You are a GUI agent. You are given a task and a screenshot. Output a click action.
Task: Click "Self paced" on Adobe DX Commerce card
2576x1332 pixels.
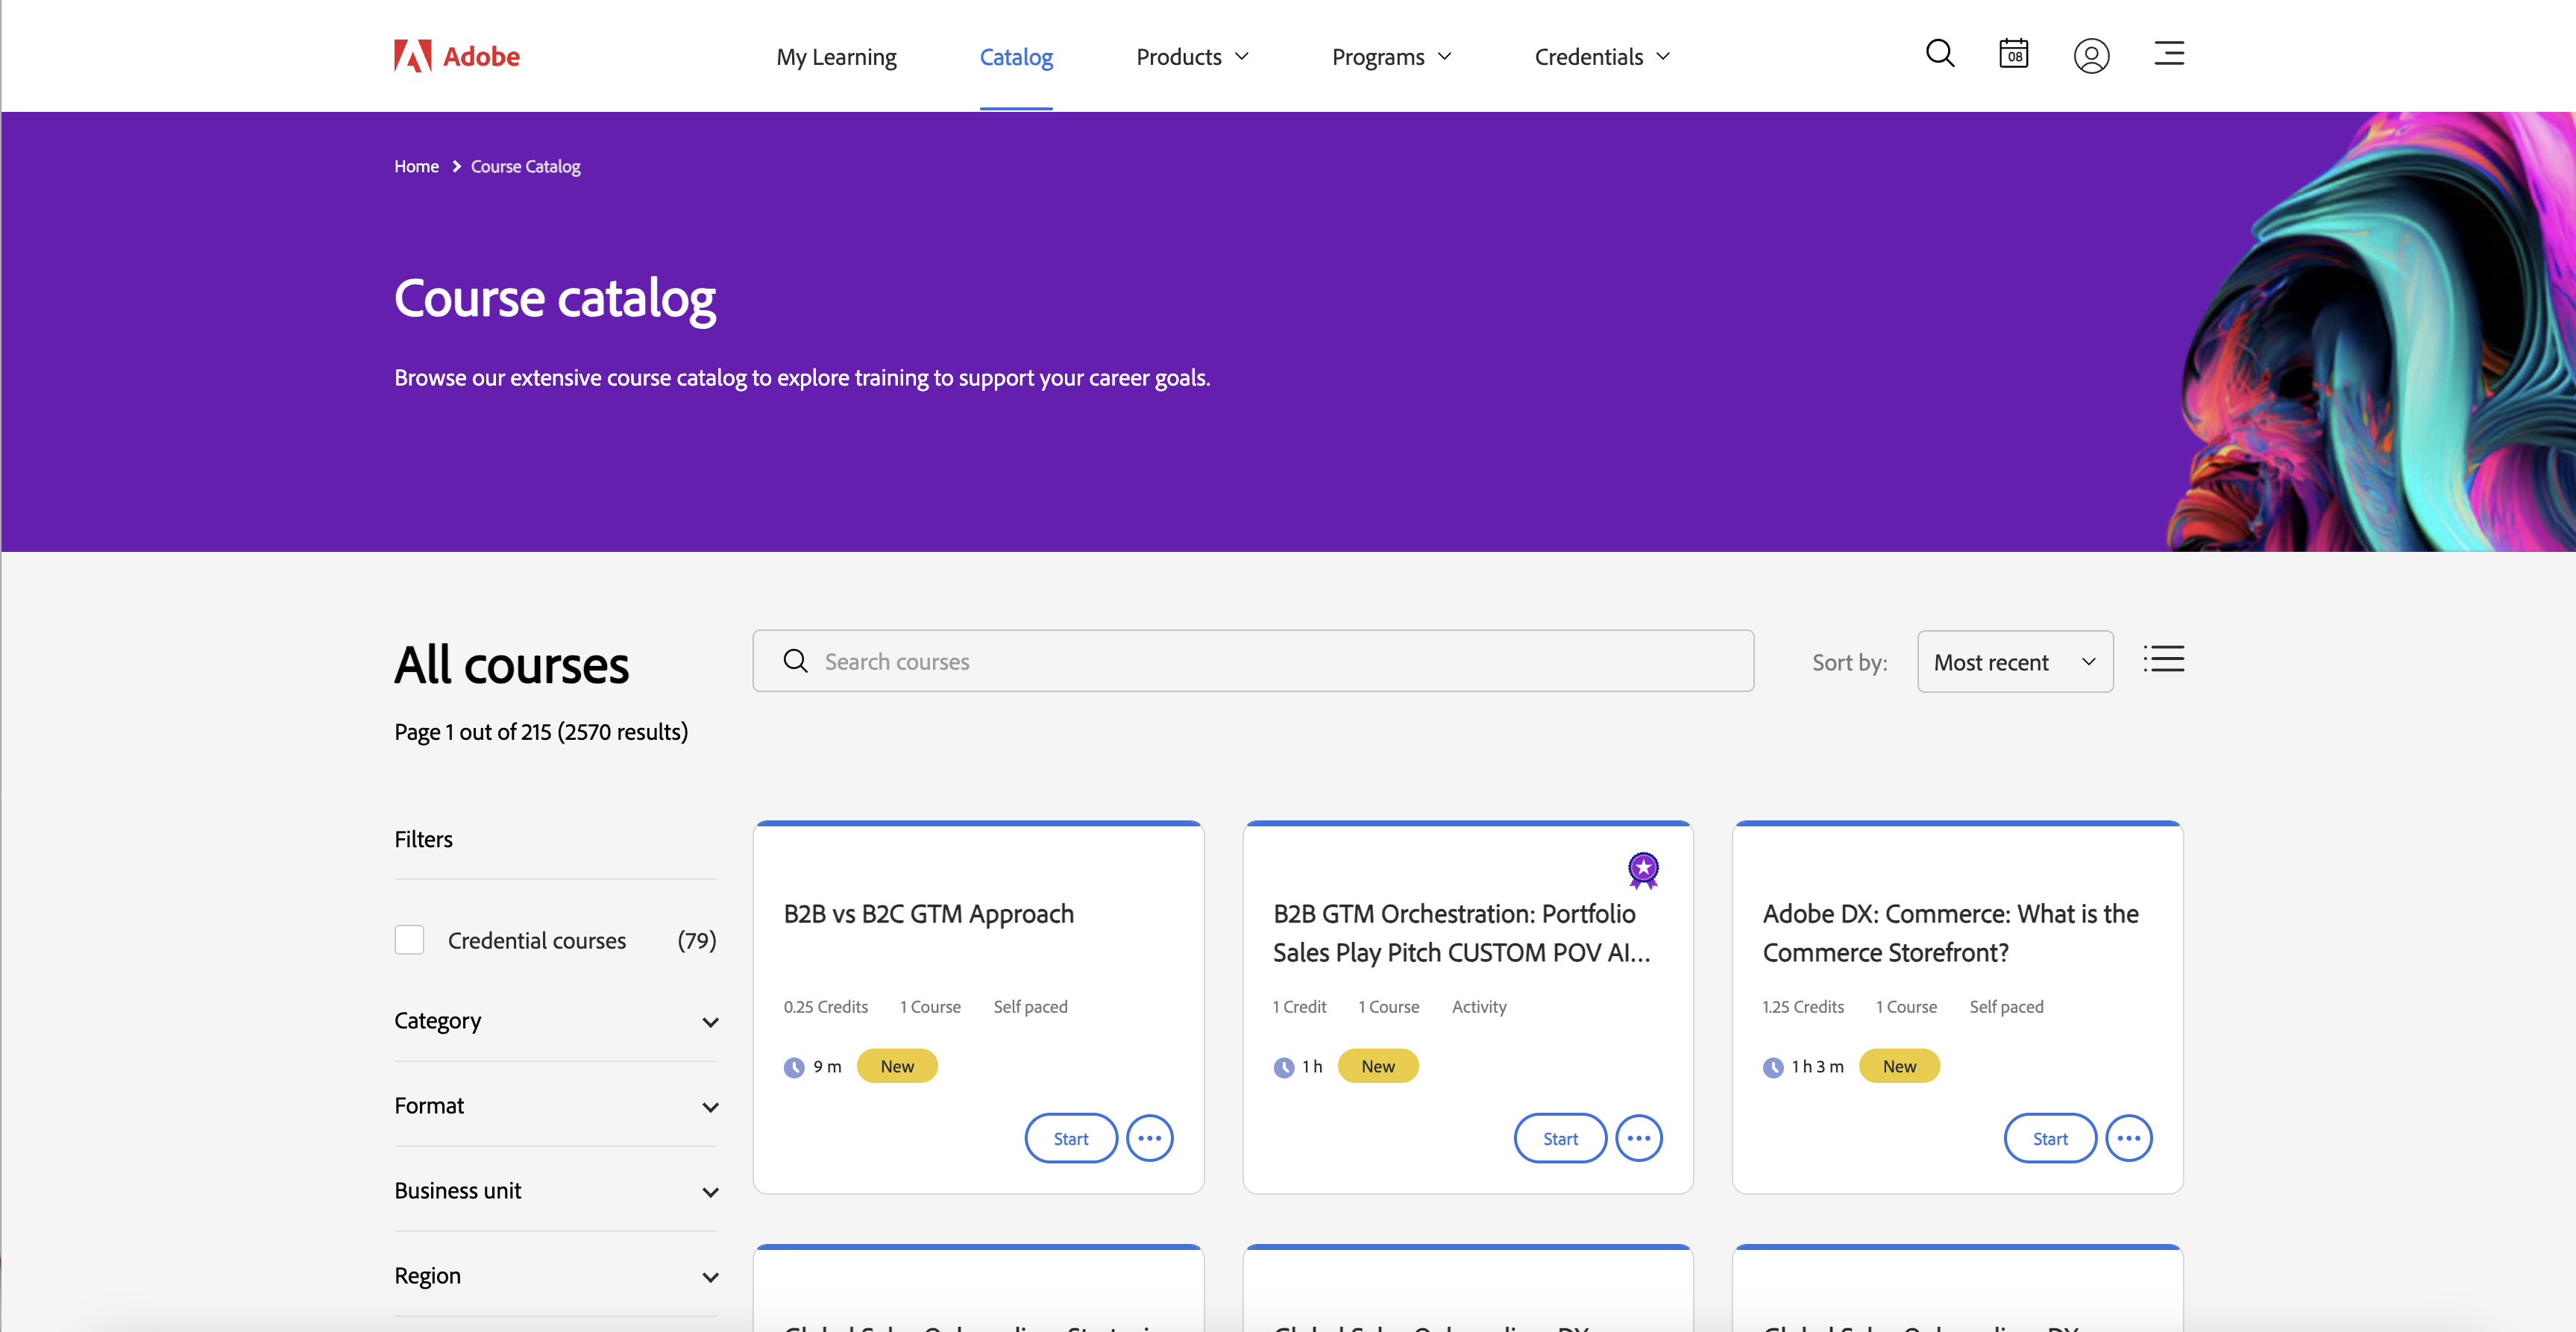(2006, 1007)
